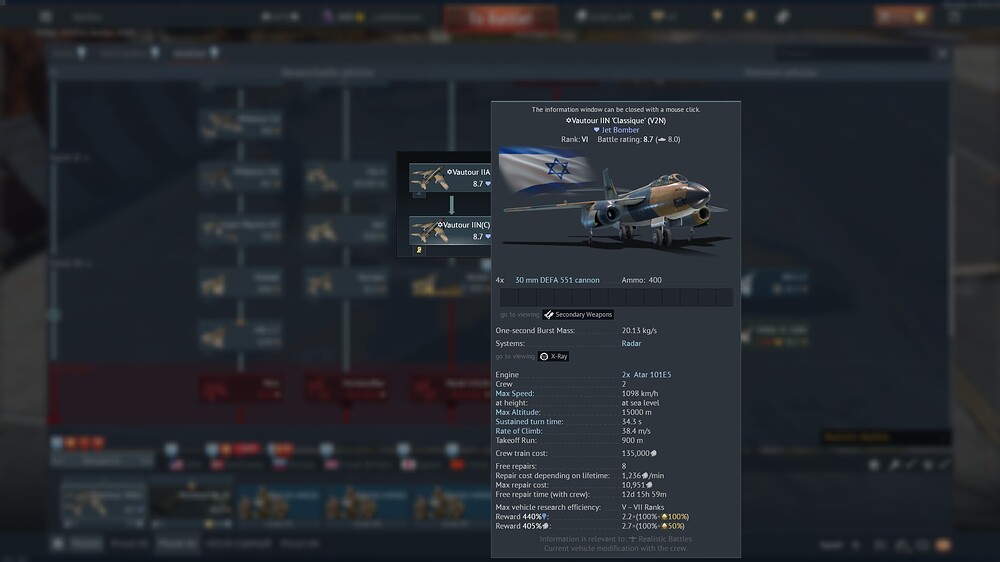Select the Vautour IIN(C) vehicle card
Image resolution: width=1000 pixels, height=562 pixels.
click(x=450, y=231)
